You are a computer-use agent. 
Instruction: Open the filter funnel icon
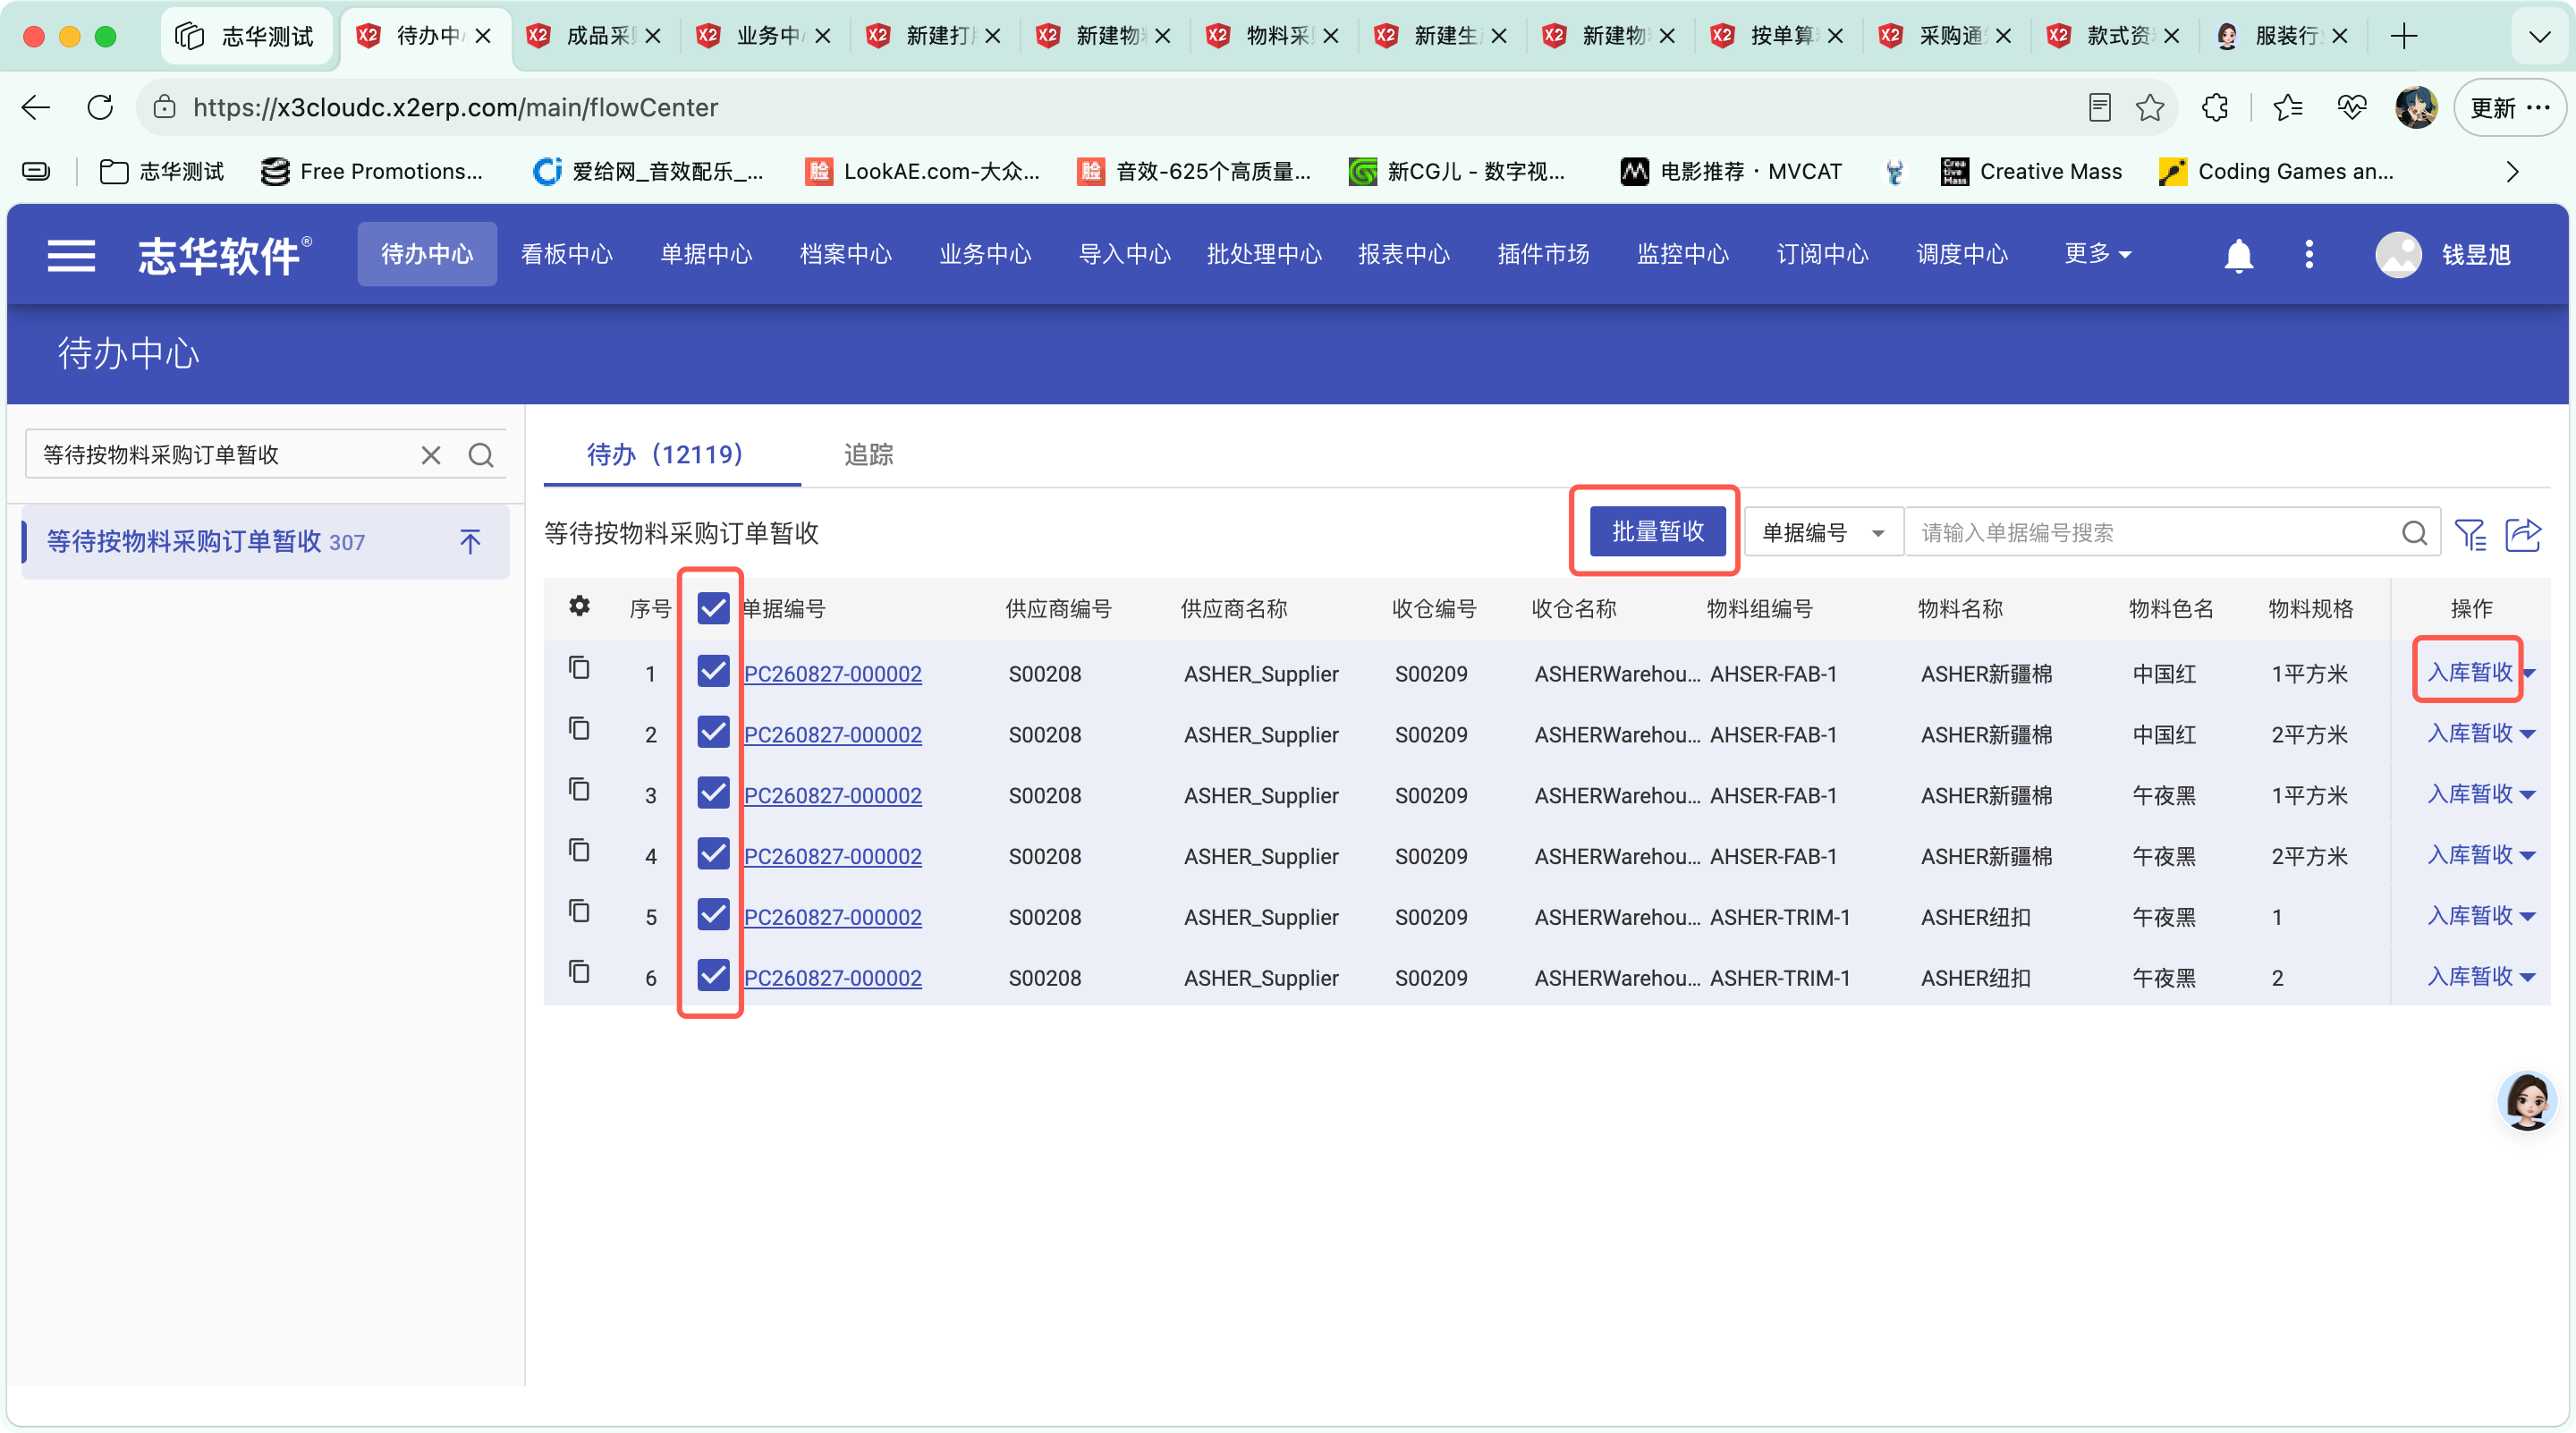[x=2470, y=534]
